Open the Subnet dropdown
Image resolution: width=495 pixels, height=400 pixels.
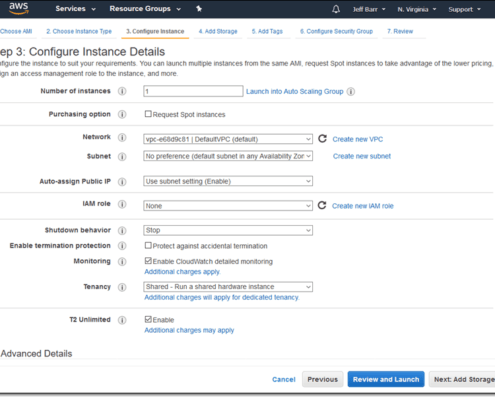point(228,156)
